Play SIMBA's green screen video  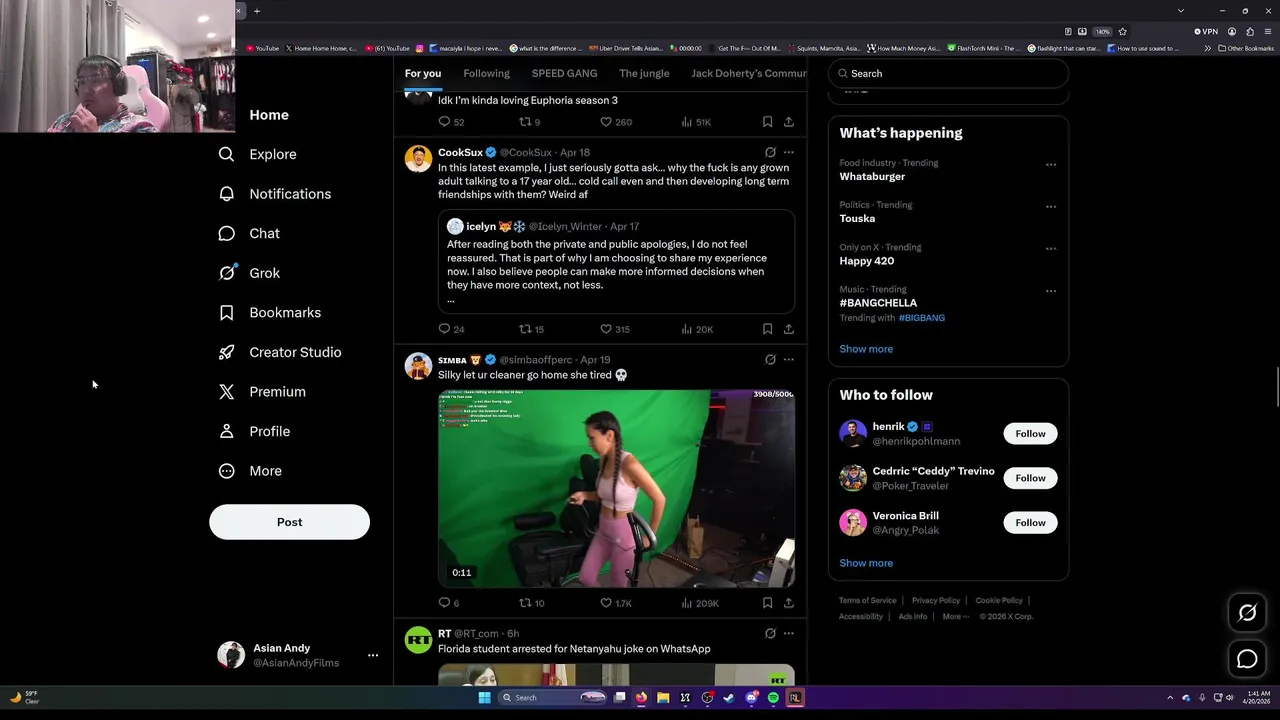pos(616,488)
